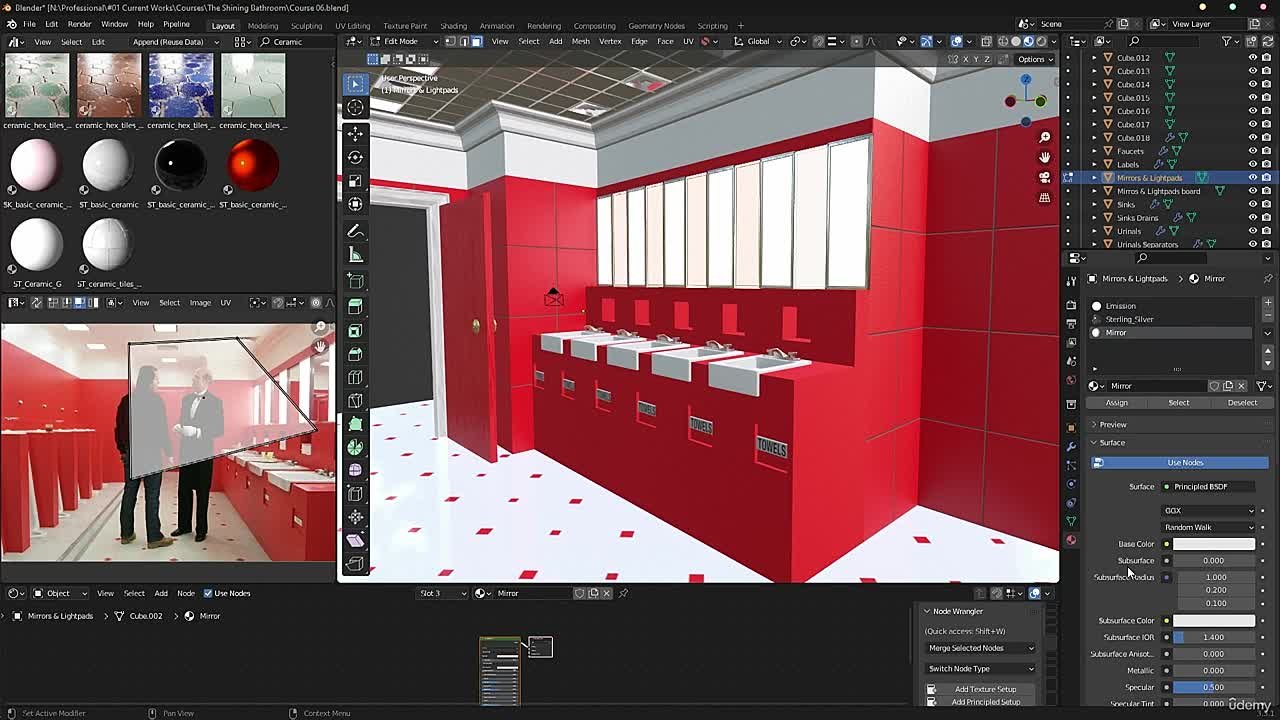Open the Mesh menu in viewport header
This screenshot has height=720, width=1280.
coord(580,41)
